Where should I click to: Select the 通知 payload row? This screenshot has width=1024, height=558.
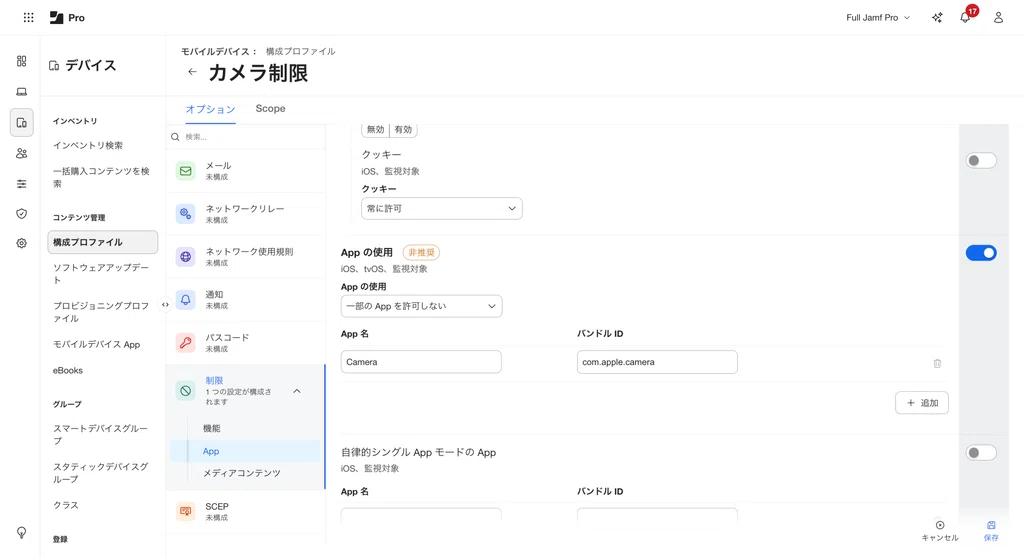click(246, 300)
